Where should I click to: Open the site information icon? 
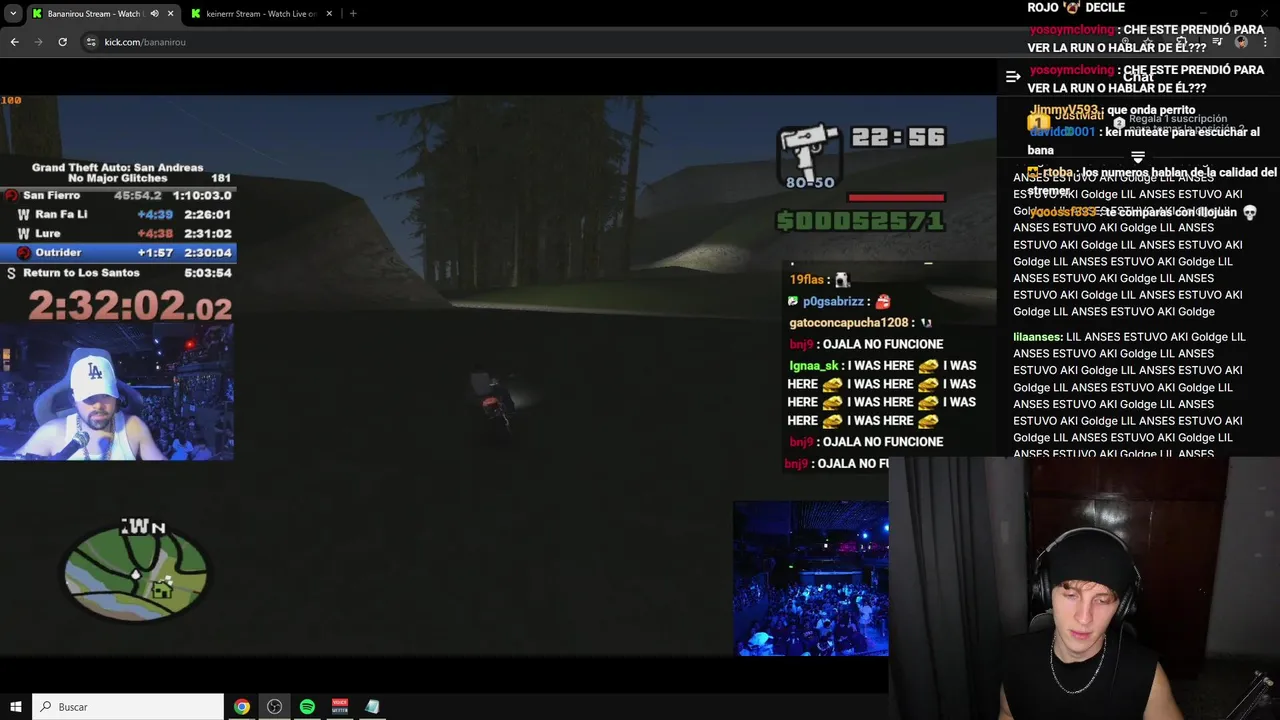click(x=91, y=42)
